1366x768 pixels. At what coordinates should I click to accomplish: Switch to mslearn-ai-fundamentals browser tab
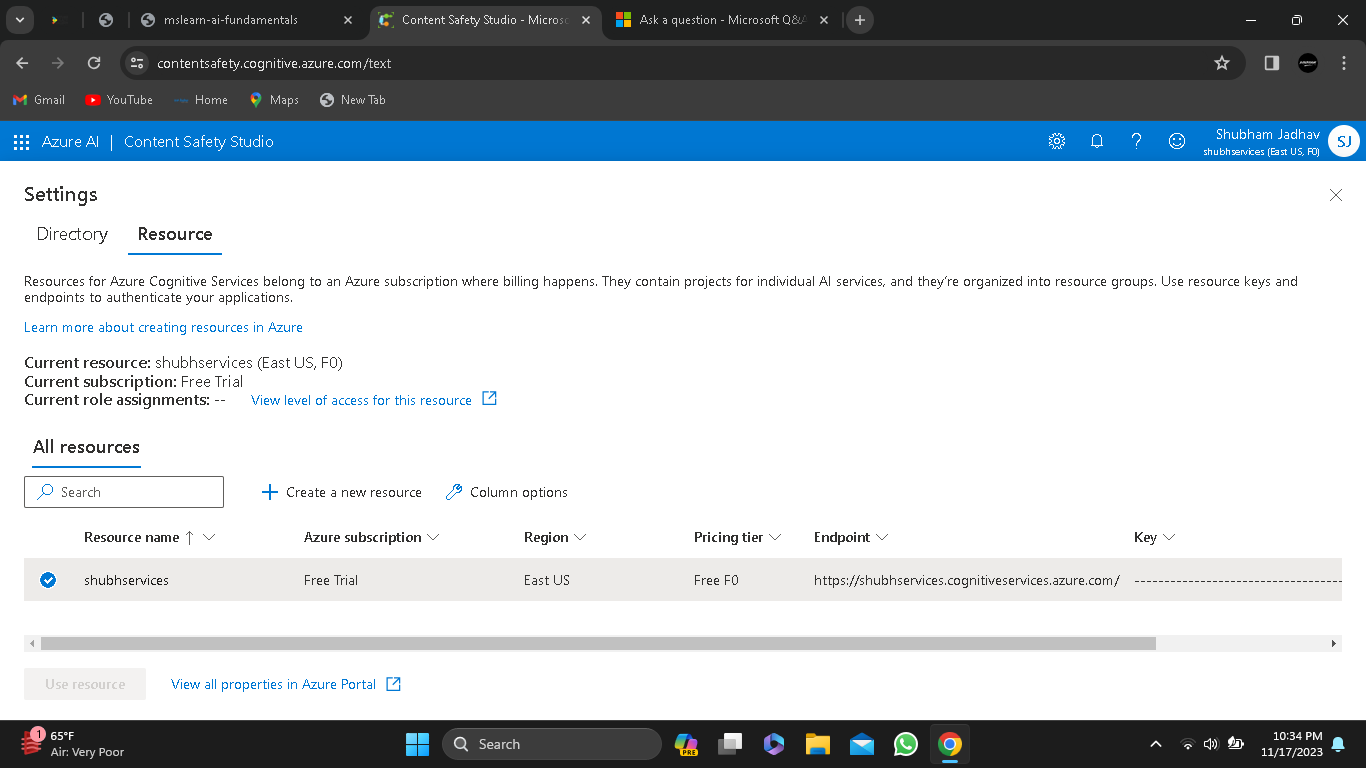pyautogui.click(x=246, y=20)
